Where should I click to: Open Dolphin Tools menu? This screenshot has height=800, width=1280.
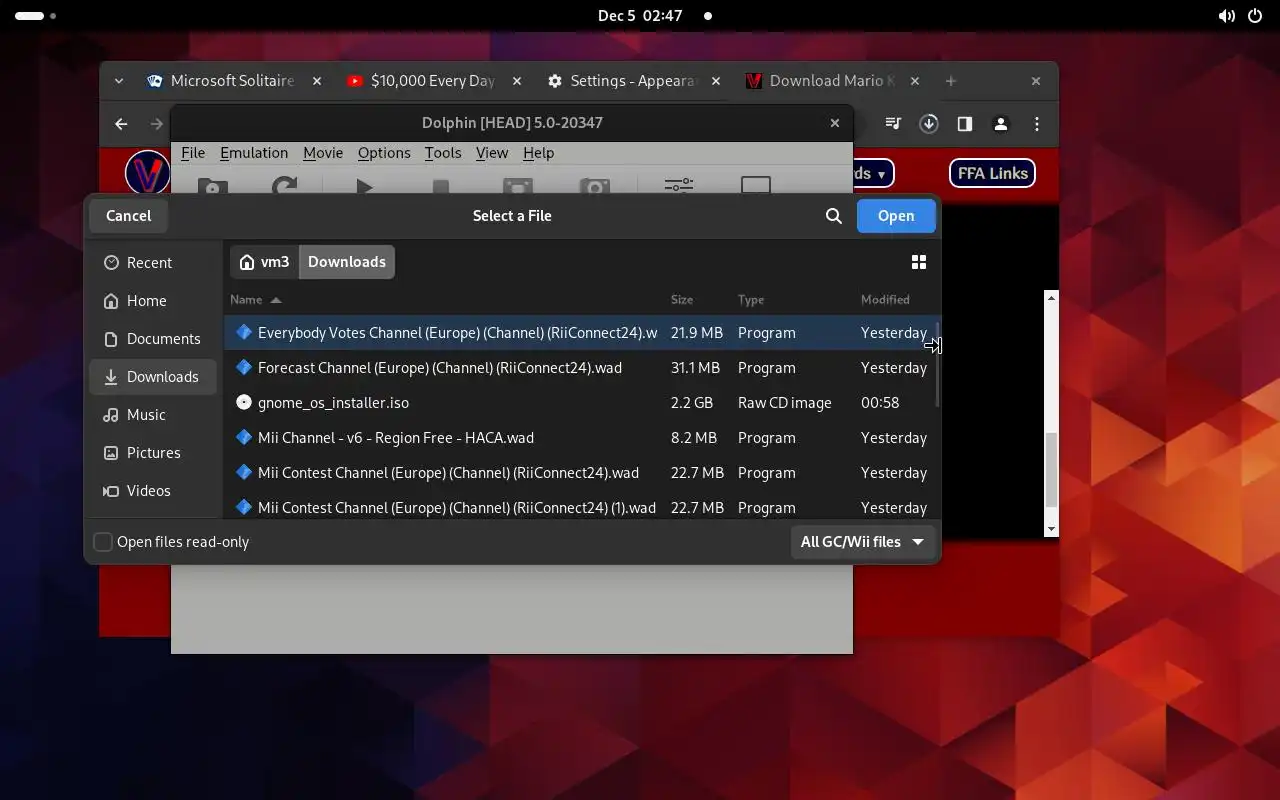point(443,153)
